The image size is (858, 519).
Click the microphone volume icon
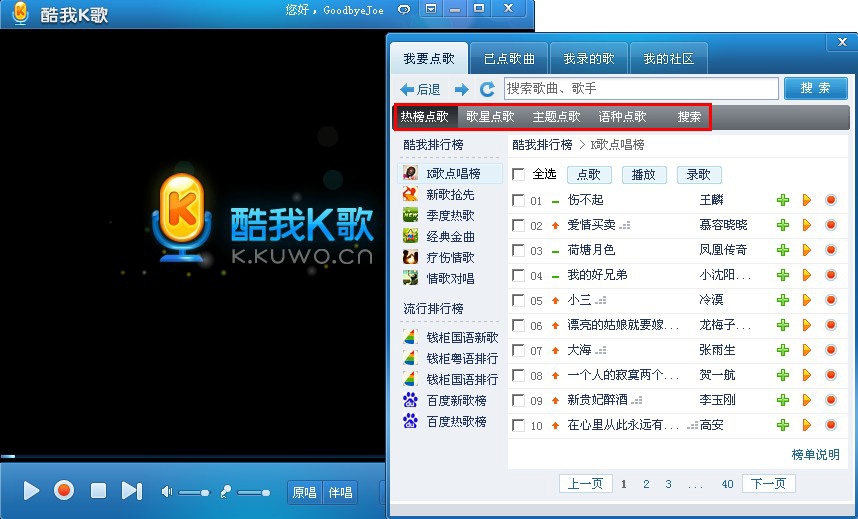click(x=225, y=492)
